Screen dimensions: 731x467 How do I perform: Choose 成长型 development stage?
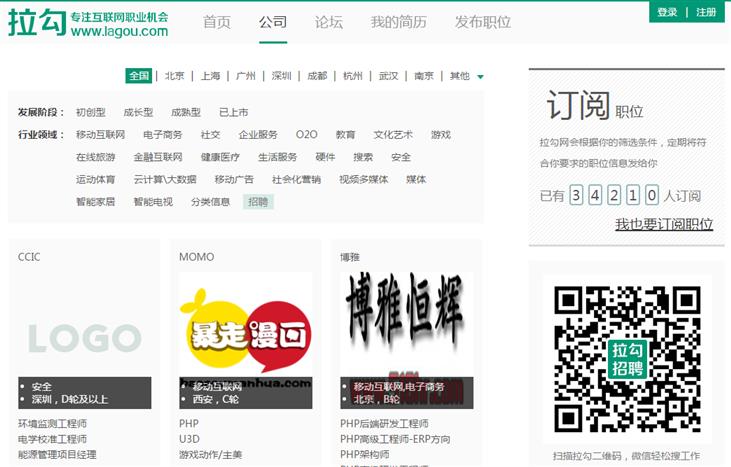click(x=138, y=112)
